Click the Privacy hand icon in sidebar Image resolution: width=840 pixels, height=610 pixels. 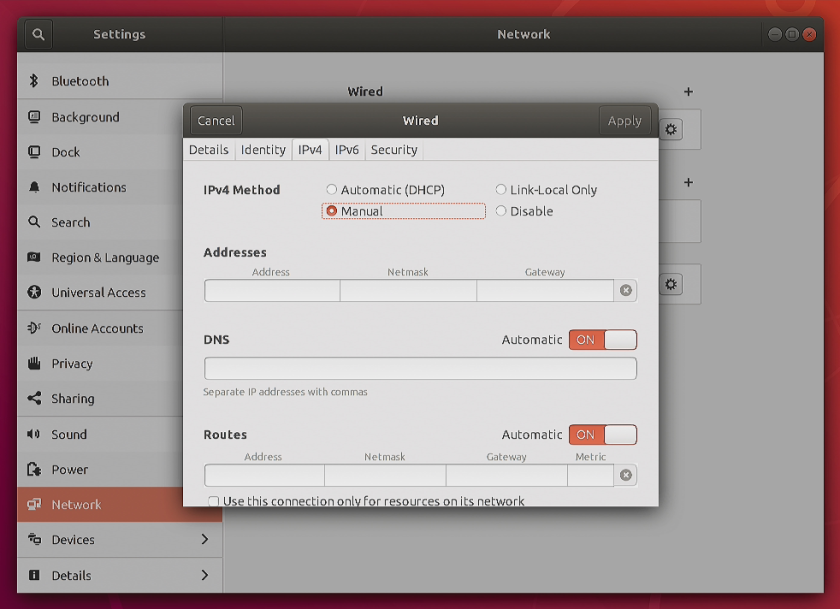tap(34, 364)
